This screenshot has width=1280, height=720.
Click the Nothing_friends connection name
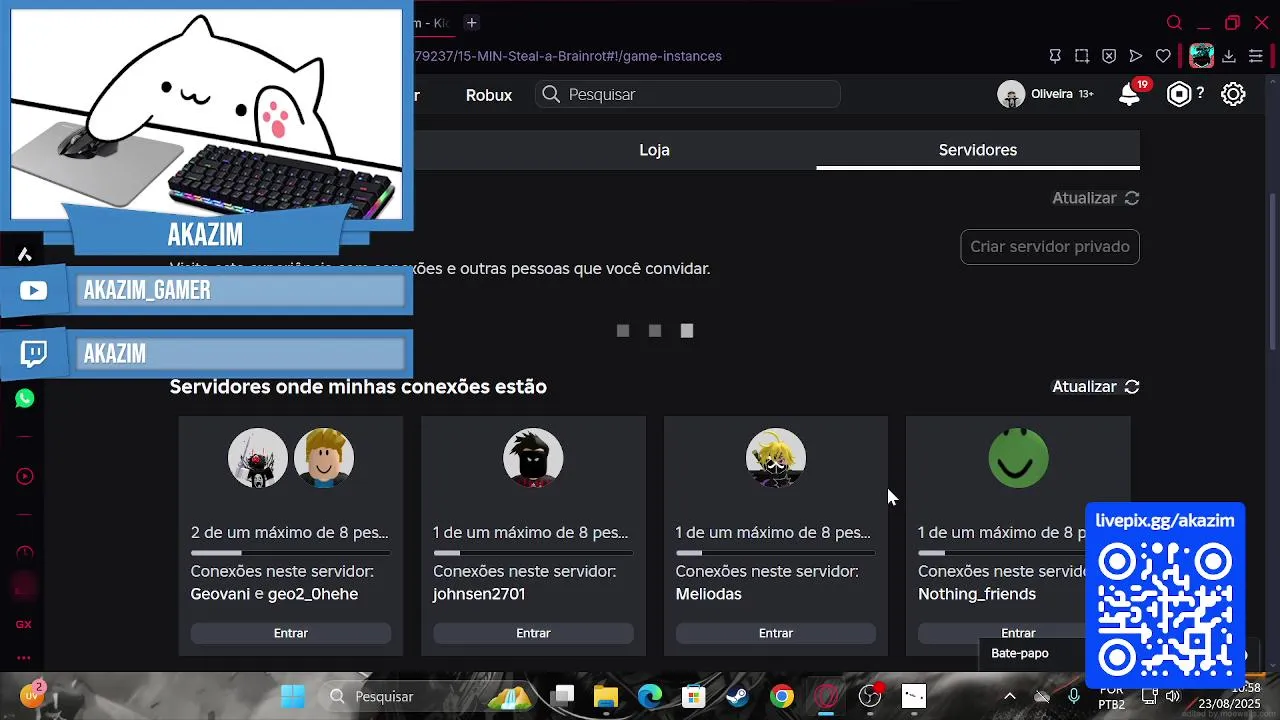(x=977, y=594)
